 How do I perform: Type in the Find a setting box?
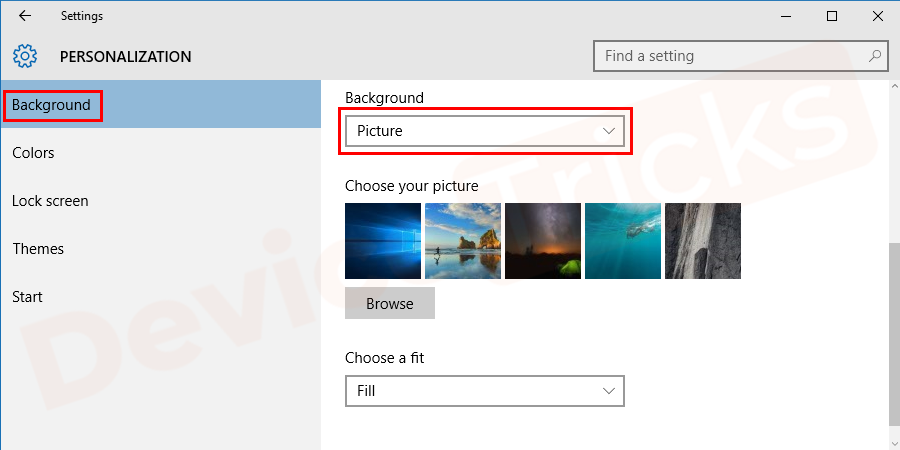click(730, 56)
